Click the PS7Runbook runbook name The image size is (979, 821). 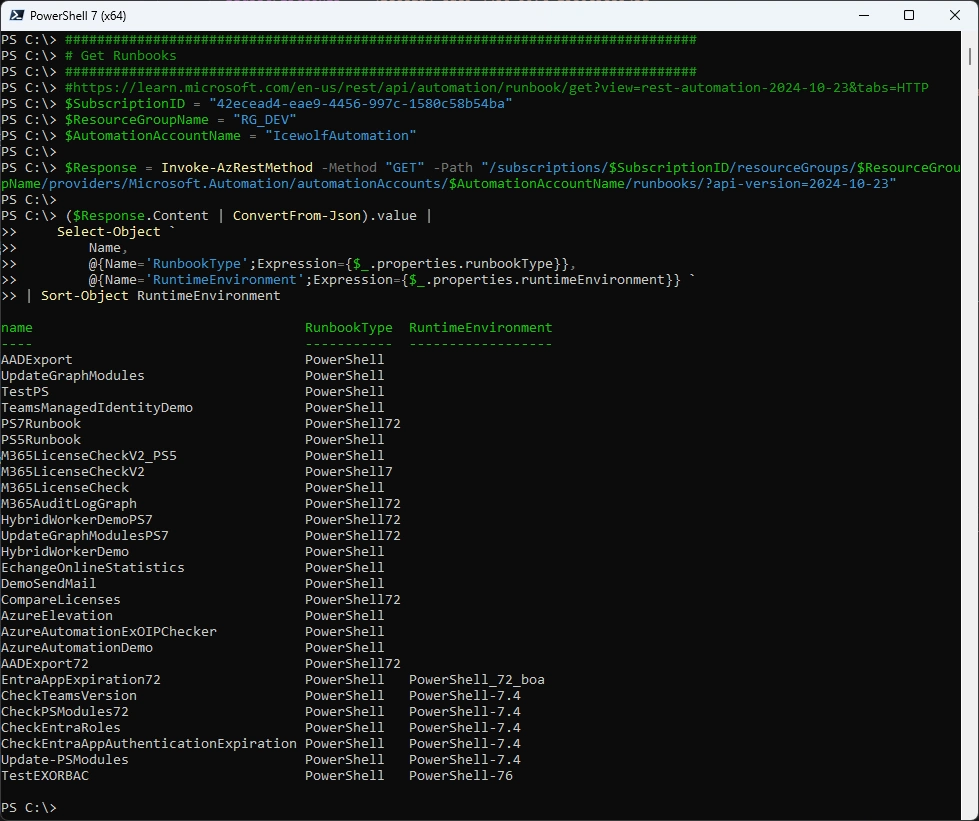click(x=41, y=424)
